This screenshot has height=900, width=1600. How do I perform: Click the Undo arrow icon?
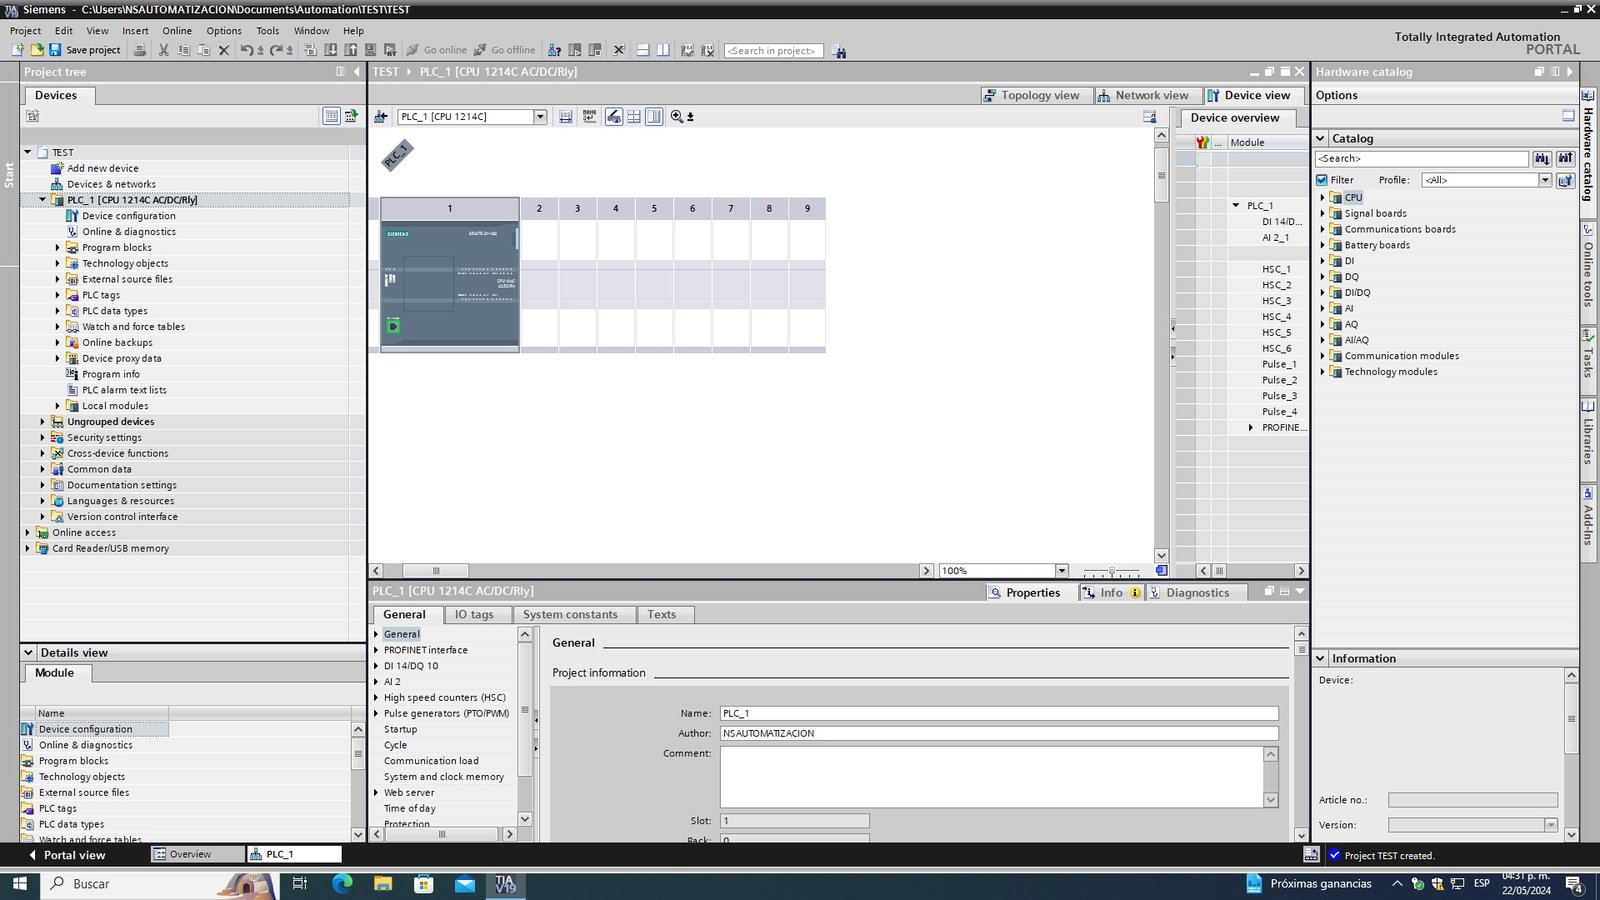pos(246,50)
